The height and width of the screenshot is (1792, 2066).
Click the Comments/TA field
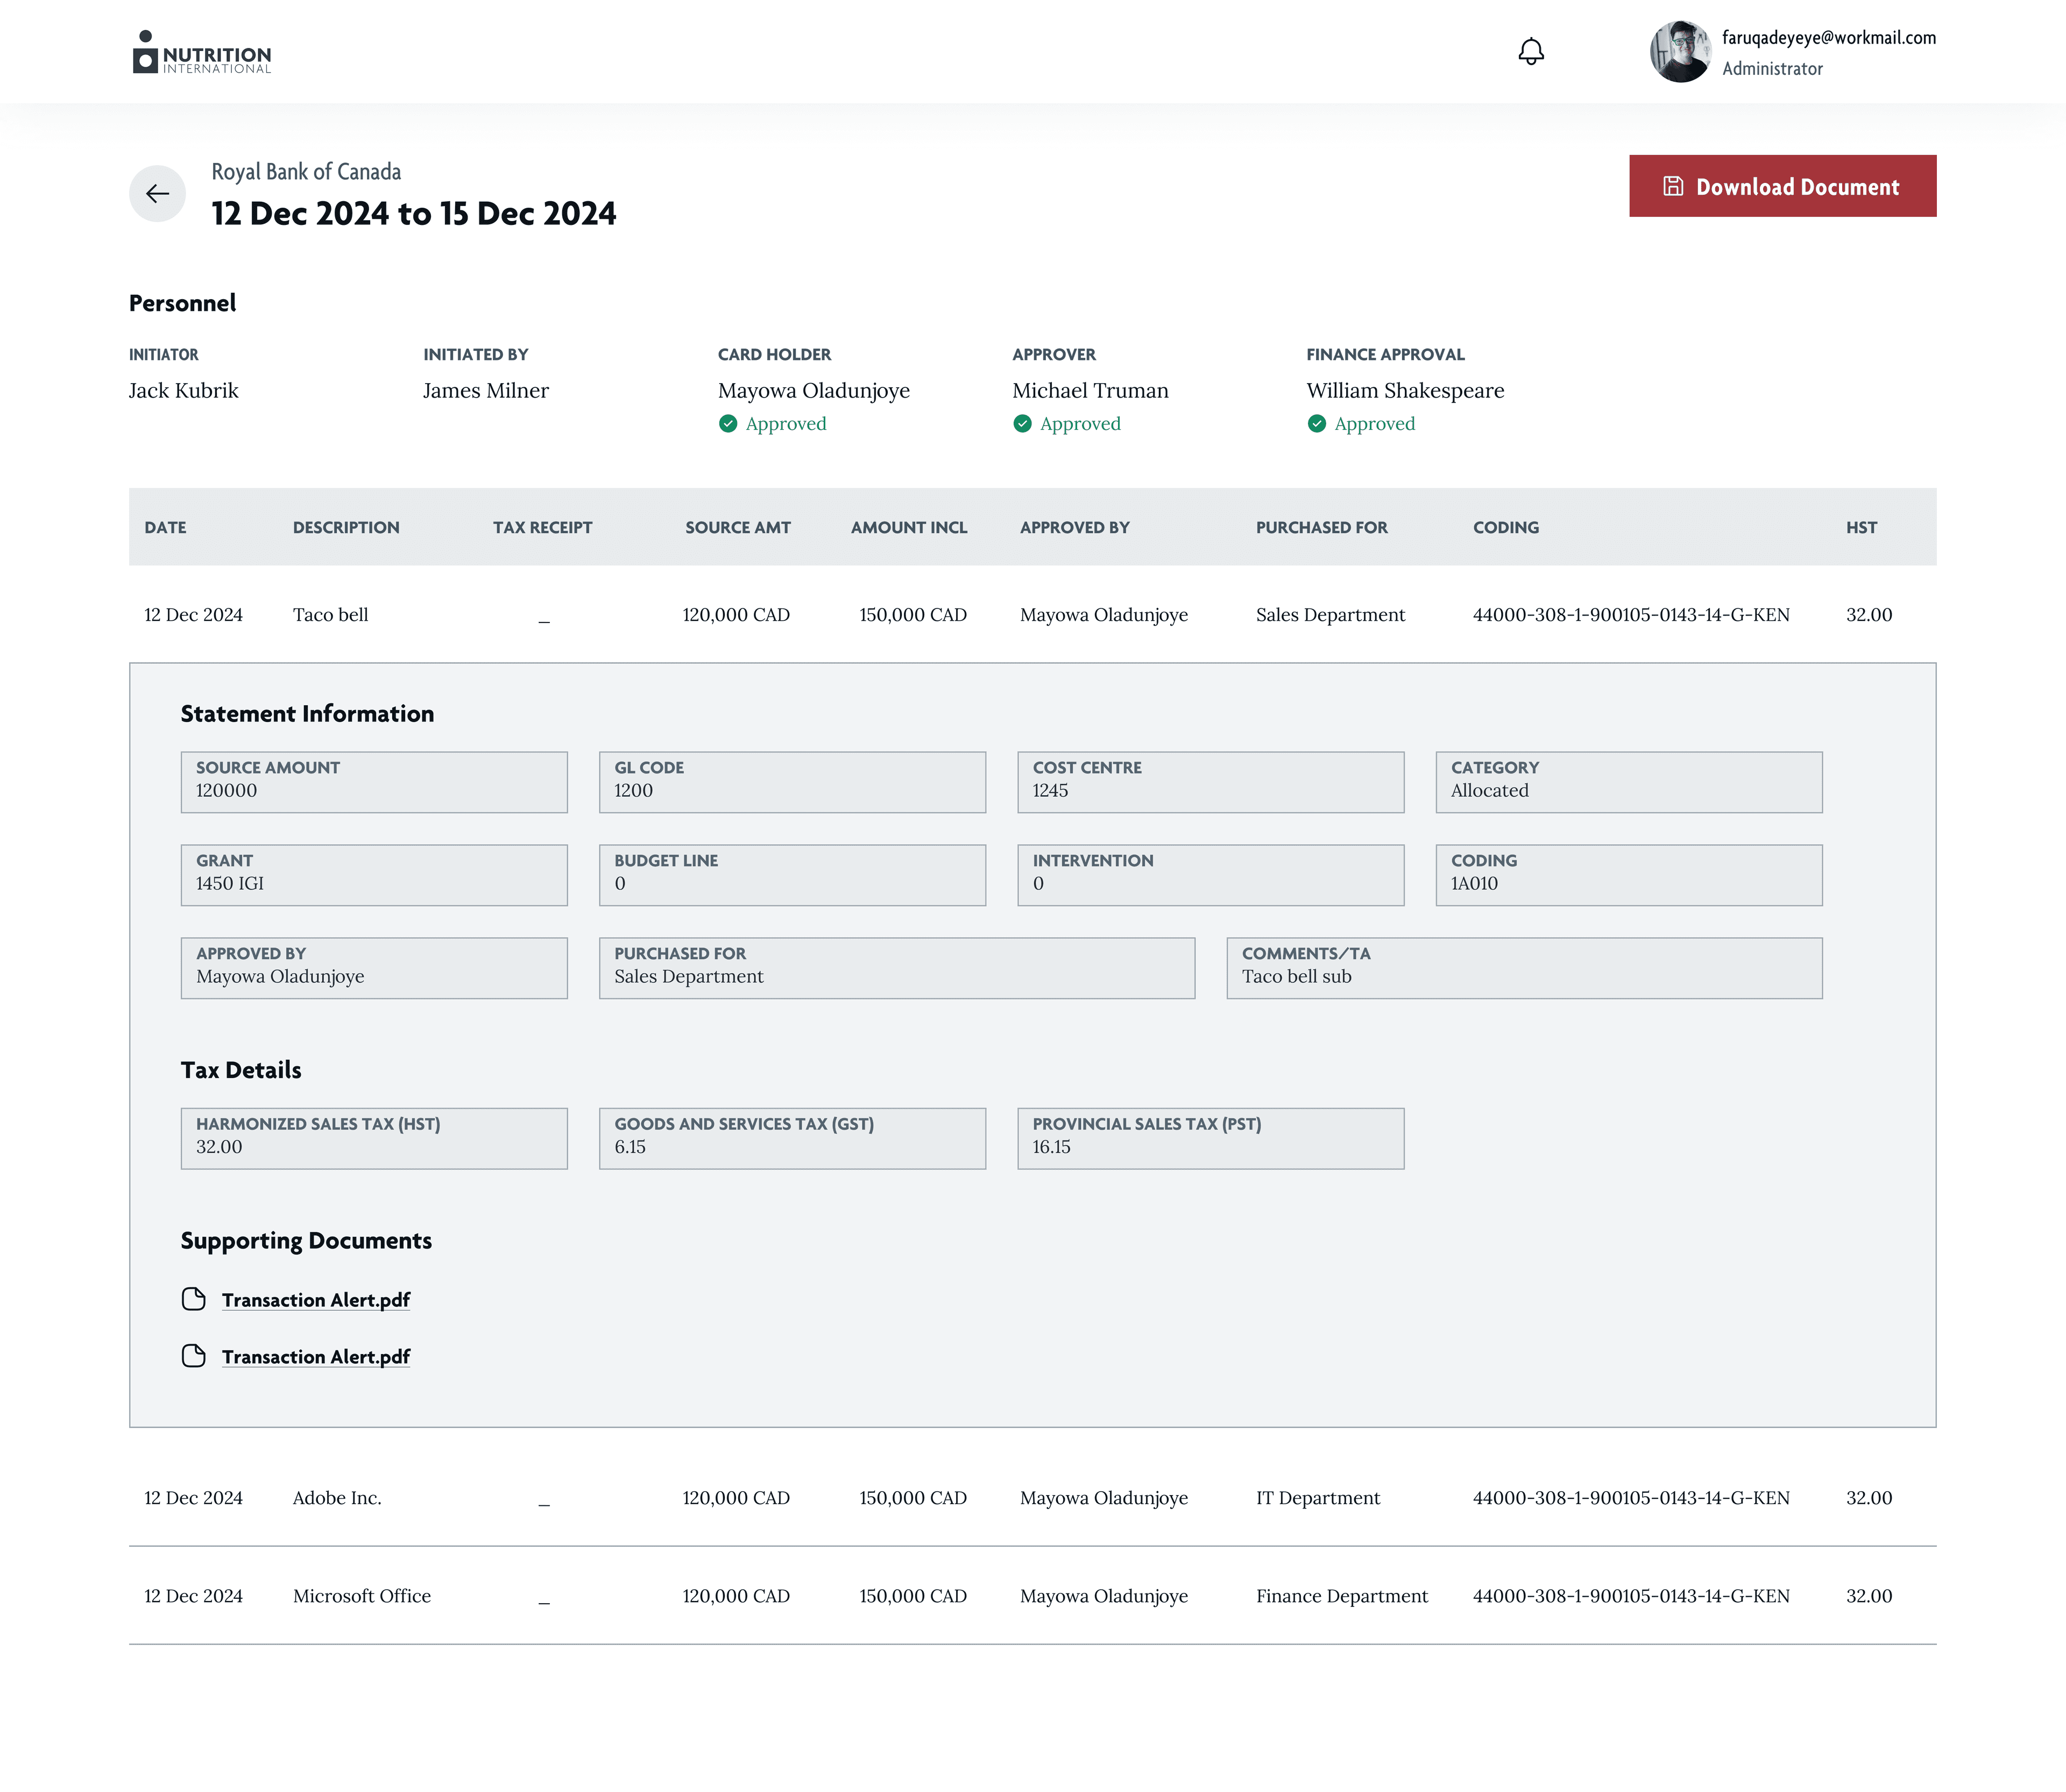pos(1525,968)
